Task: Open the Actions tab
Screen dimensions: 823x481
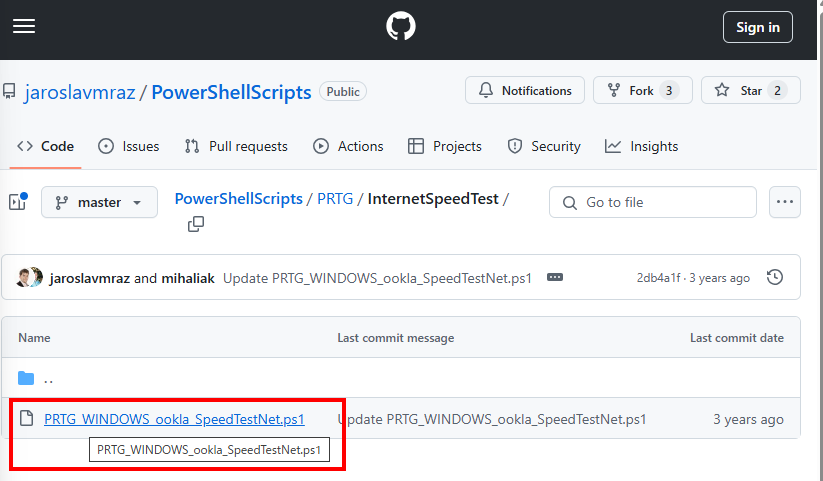Action: [x=349, y=147]
